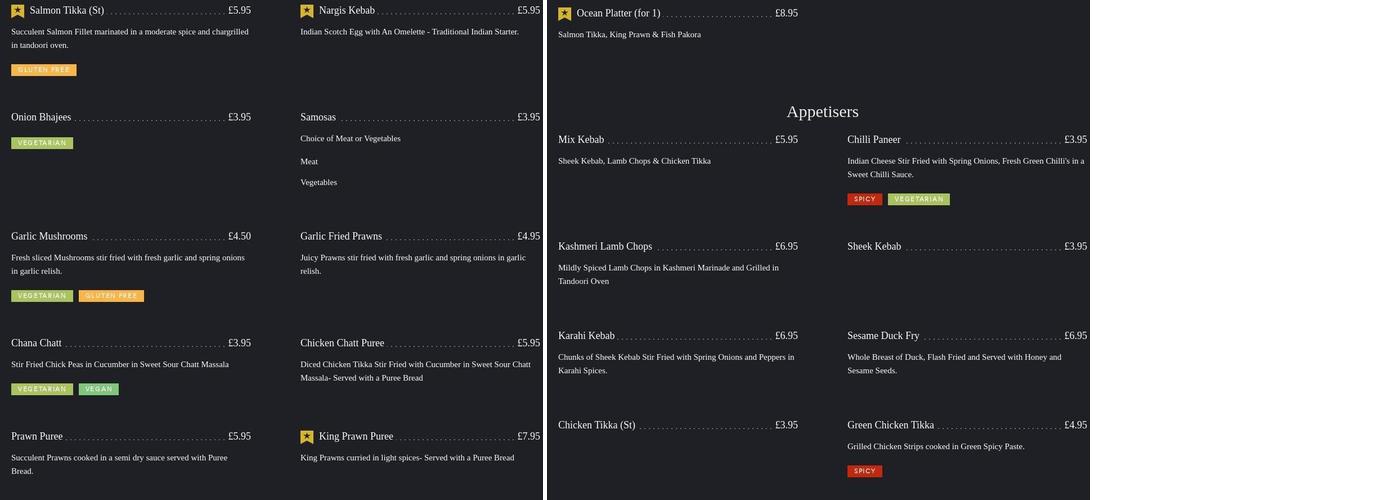
Task: Click the Spicy tag under Chilli Paneer
Action: pos(865,199)
